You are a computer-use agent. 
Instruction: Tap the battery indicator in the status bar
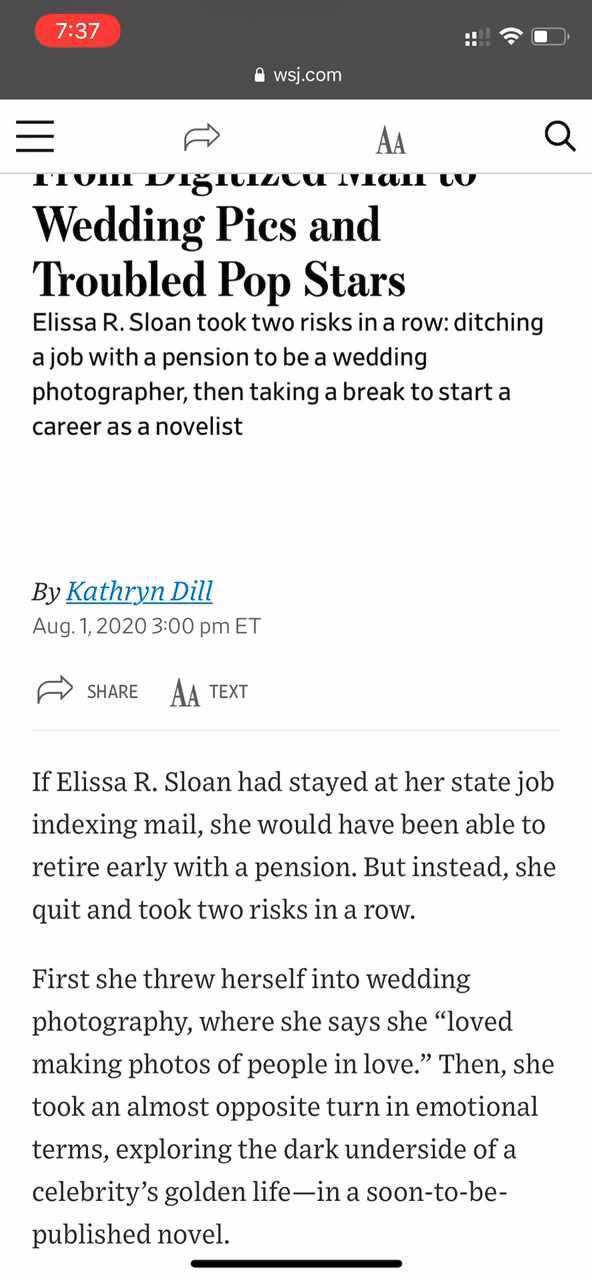(550, 37)
